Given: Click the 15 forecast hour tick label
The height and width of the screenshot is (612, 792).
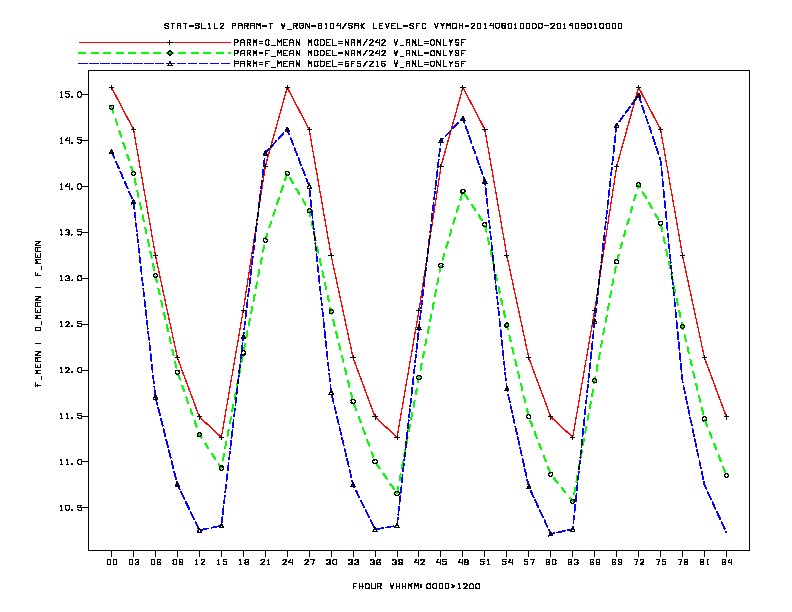Looking at the screenshot, I should point(221,562).
